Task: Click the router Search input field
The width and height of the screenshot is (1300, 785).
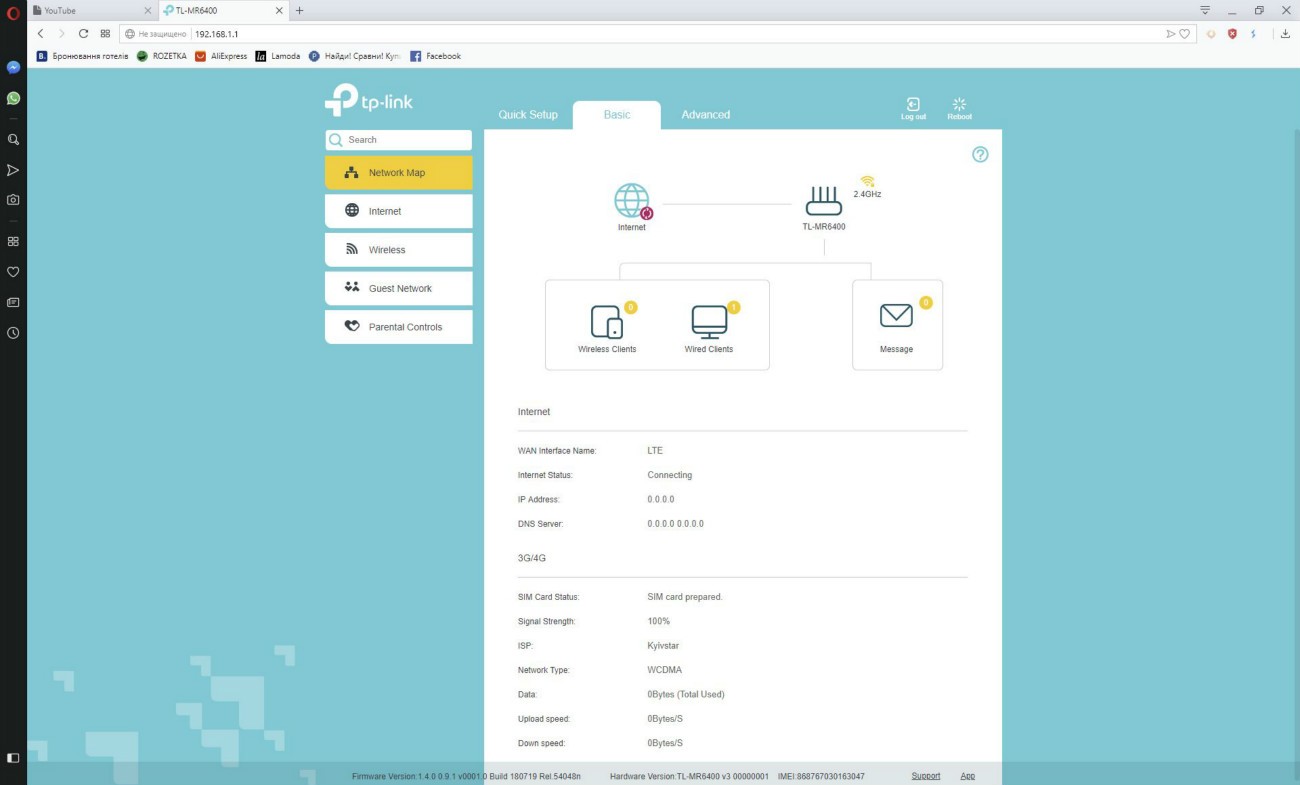Action: click(x=405, y=140)
